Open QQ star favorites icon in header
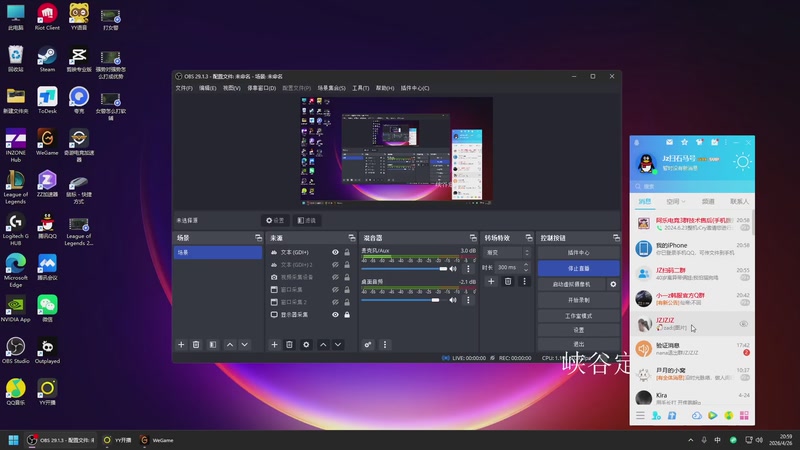The width and height of the screenshot is (800, 450). click(684, 142)
